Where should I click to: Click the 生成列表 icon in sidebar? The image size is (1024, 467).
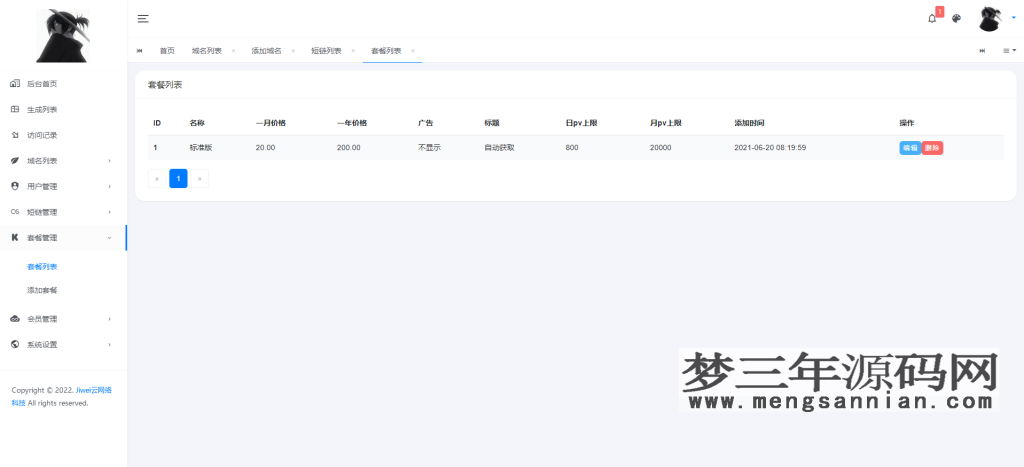click(x=15, y=109)
